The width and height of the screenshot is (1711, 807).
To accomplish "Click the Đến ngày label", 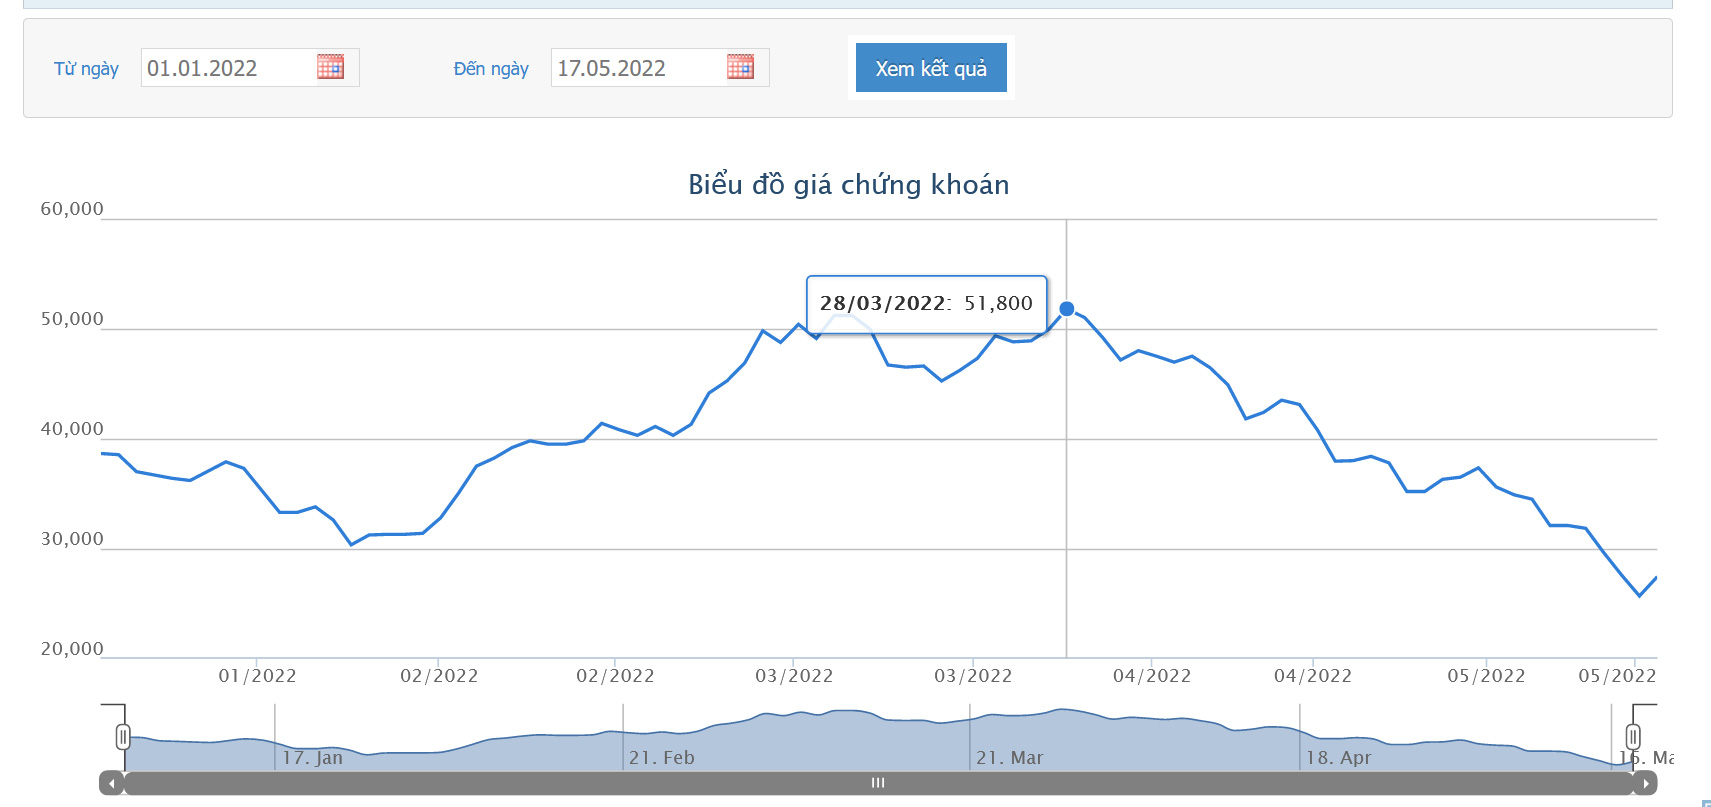I will tap(491, 68).
